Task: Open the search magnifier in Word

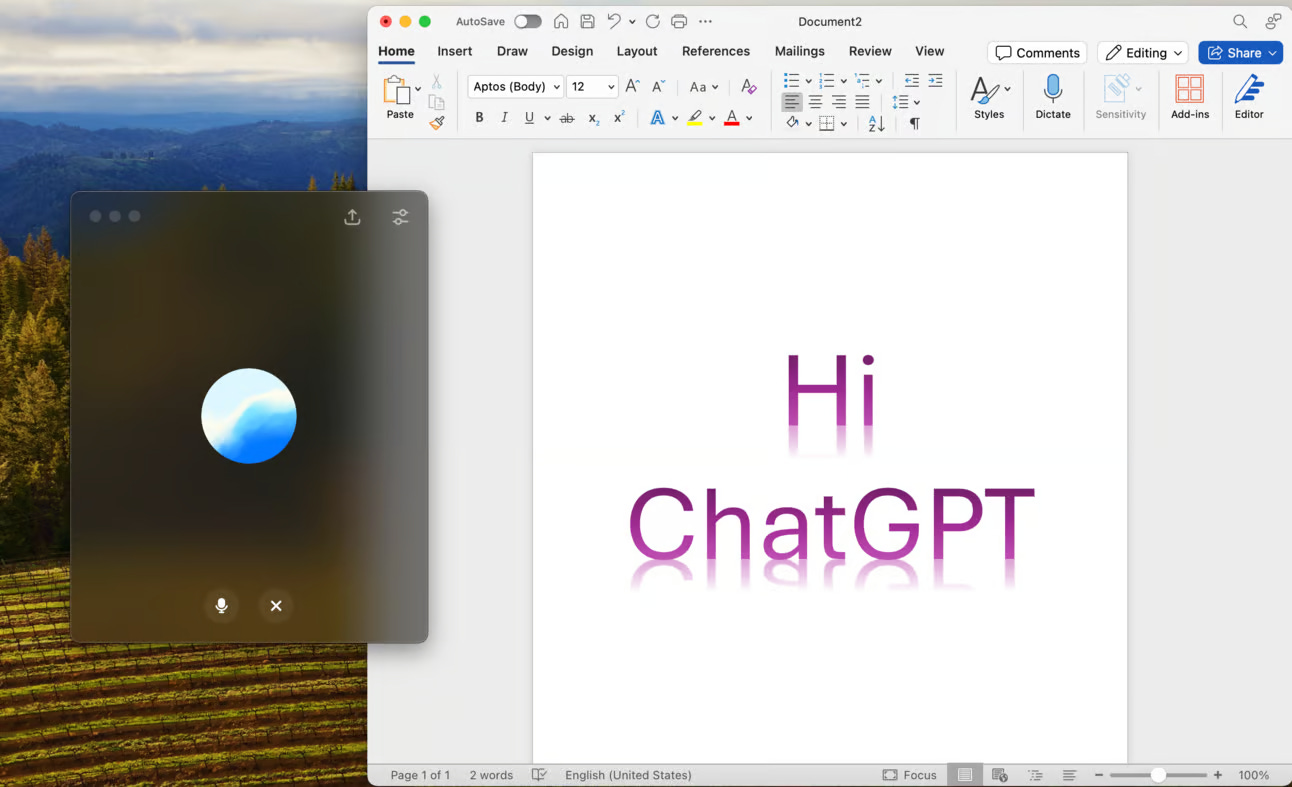Action: [x=1240, y=21]
